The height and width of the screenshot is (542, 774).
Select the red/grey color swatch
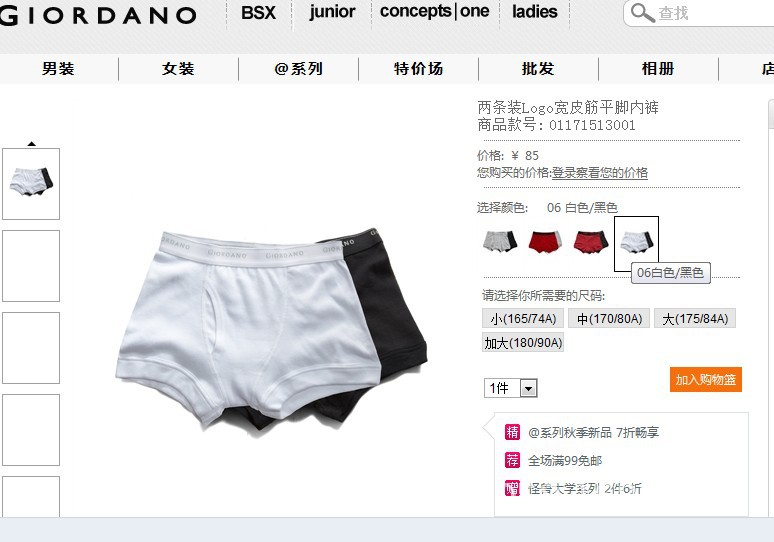545,241
